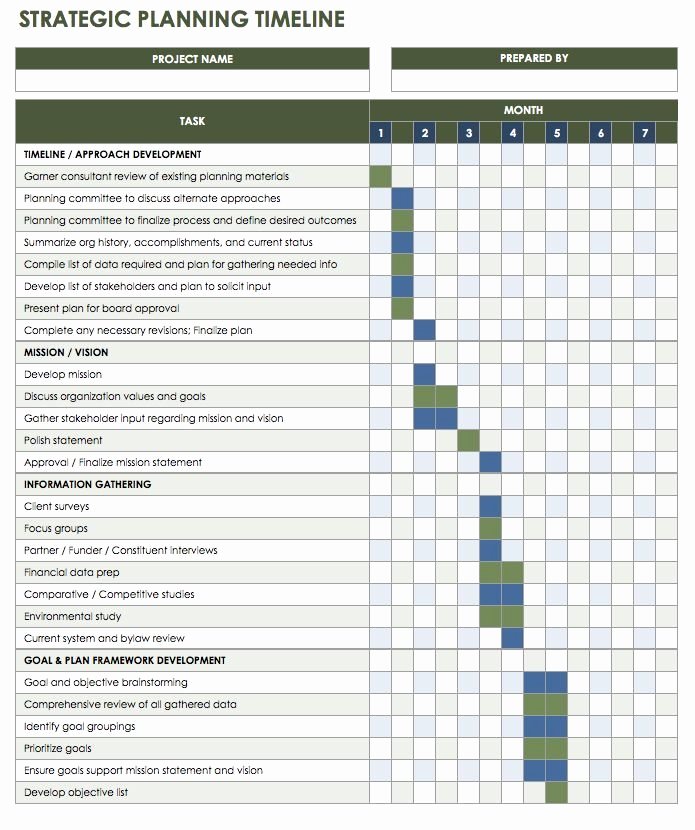This screenshot has width=695, height=830.
Task: Click the blue bar for Develop mission
Action: (425, 374)
